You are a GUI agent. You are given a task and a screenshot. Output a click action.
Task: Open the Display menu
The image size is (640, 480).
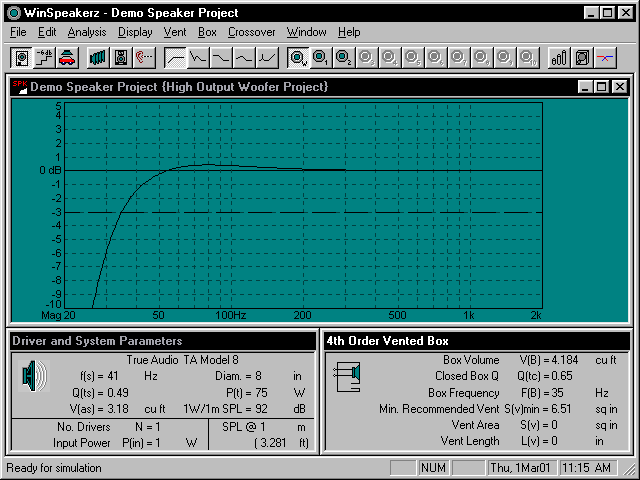(x=135, y=32)
